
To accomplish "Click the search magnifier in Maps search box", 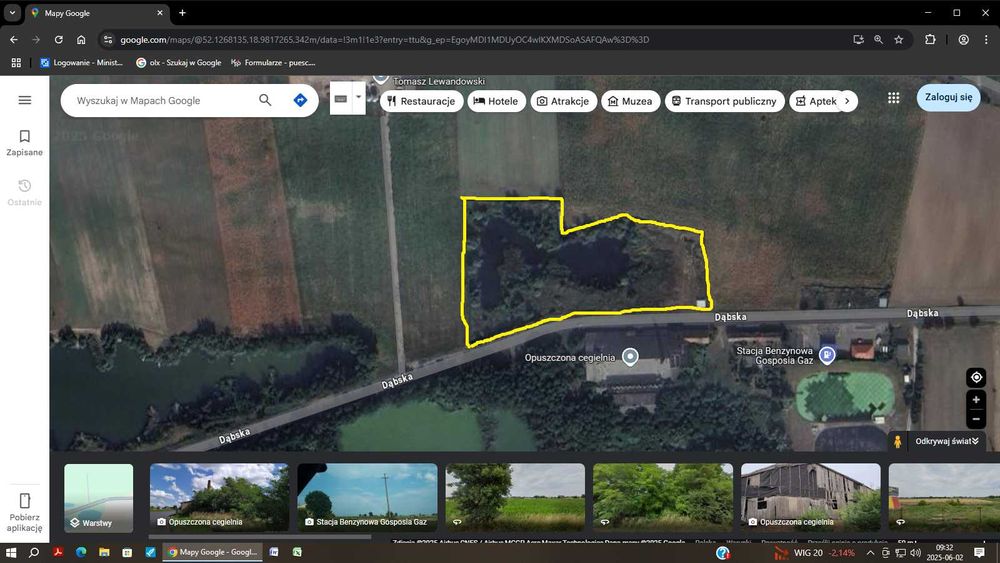I will click(265, 100).
